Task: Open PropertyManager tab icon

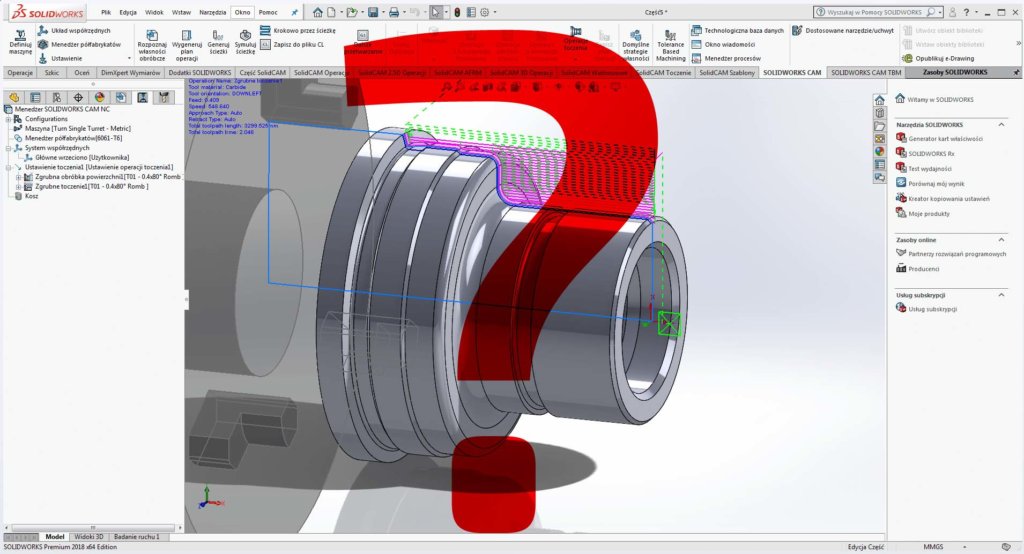Action: click(35, 98)
